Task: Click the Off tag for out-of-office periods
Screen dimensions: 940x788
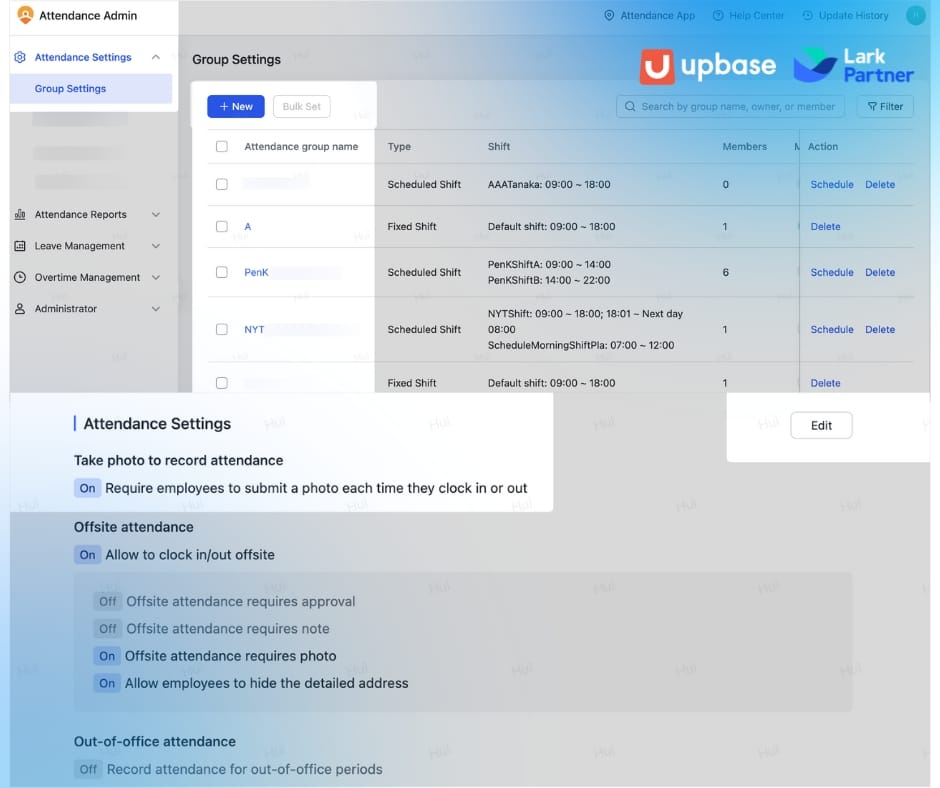Action: pyautogui.click(x=88, y=769)
